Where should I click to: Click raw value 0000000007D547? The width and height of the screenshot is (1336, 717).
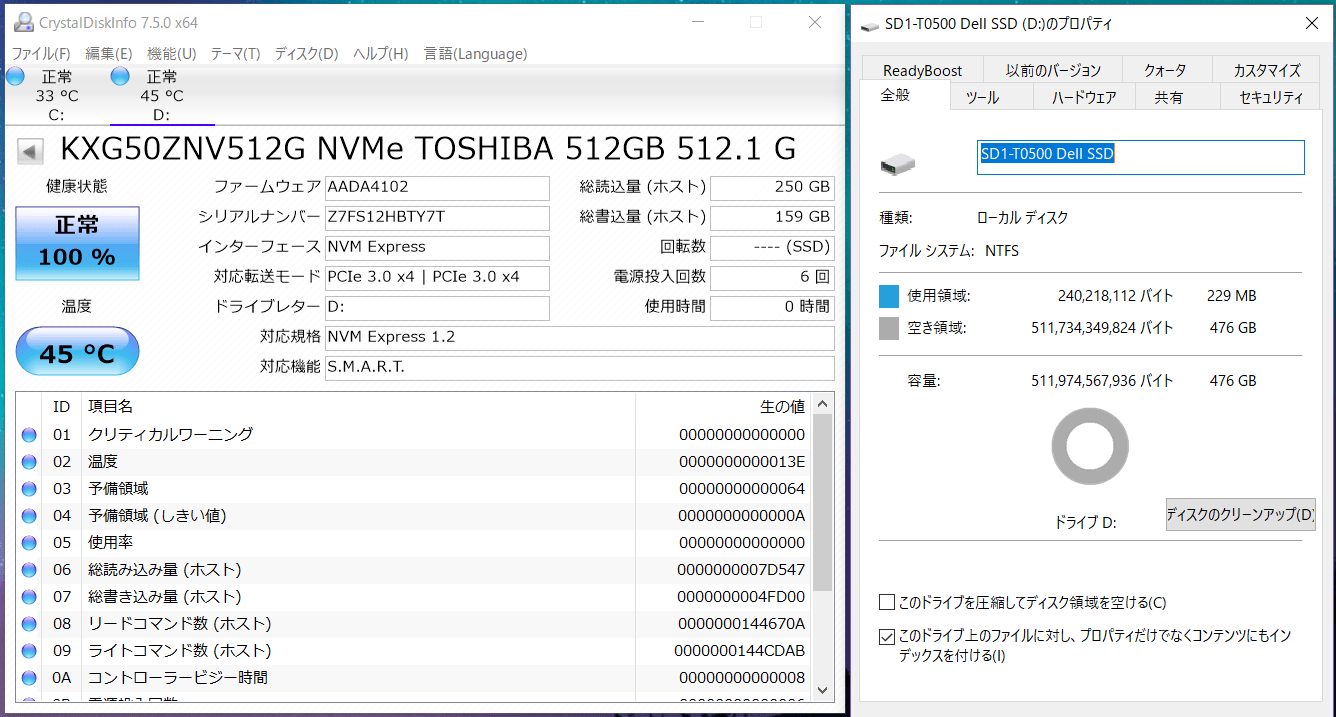pos(741,570)
